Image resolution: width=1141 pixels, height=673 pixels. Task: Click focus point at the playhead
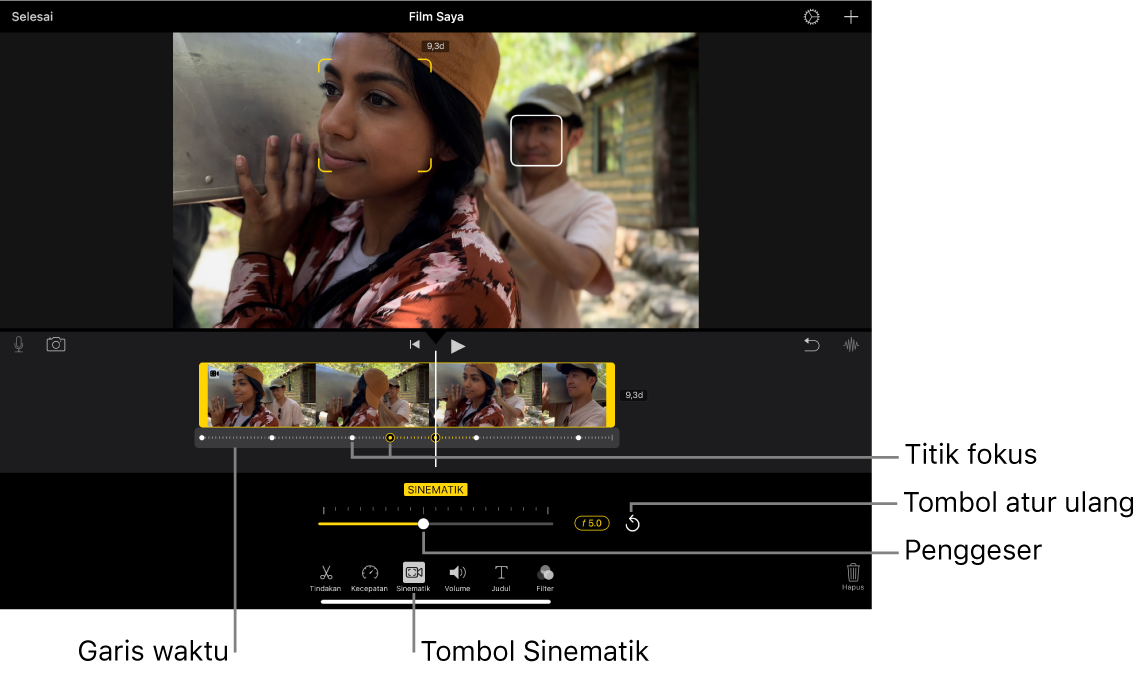[x=435, y=438]
